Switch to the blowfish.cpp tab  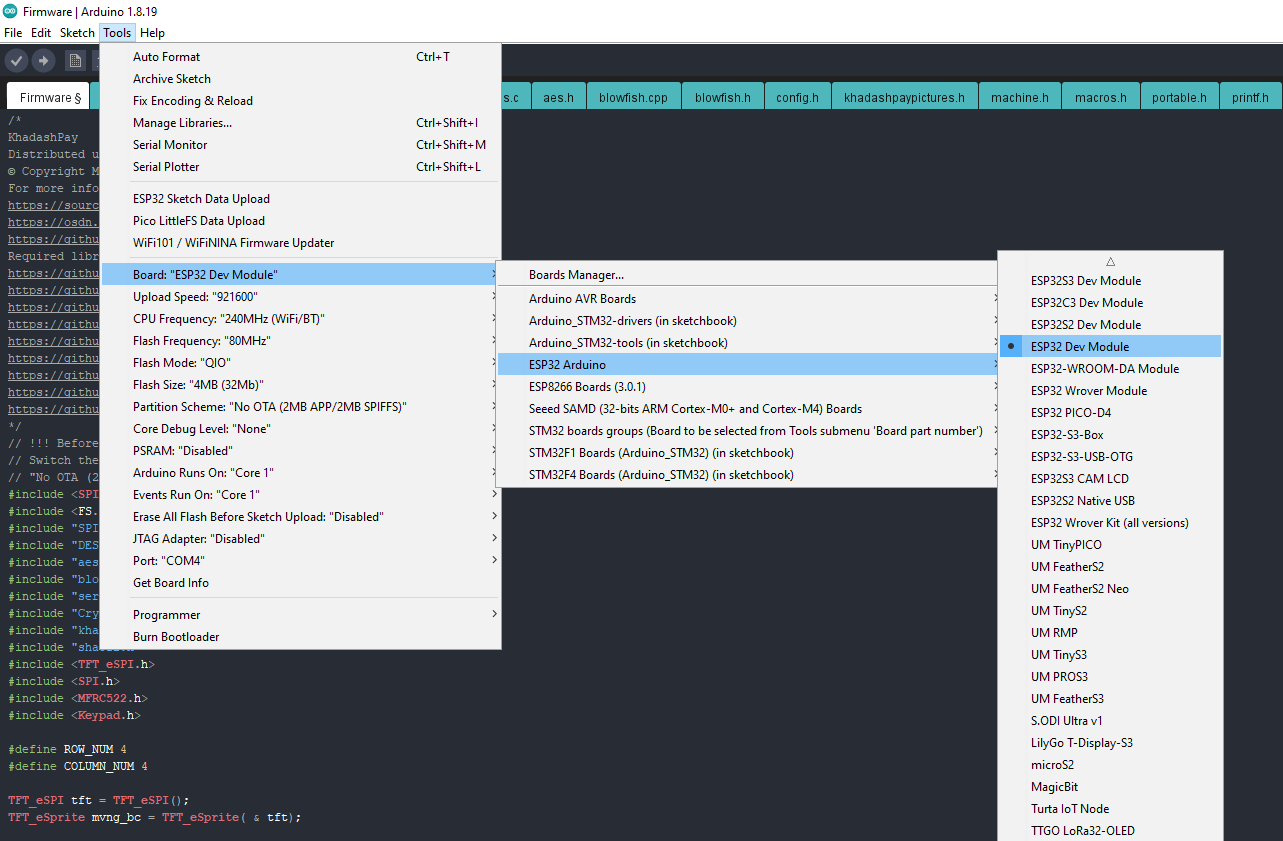(633, 97)
